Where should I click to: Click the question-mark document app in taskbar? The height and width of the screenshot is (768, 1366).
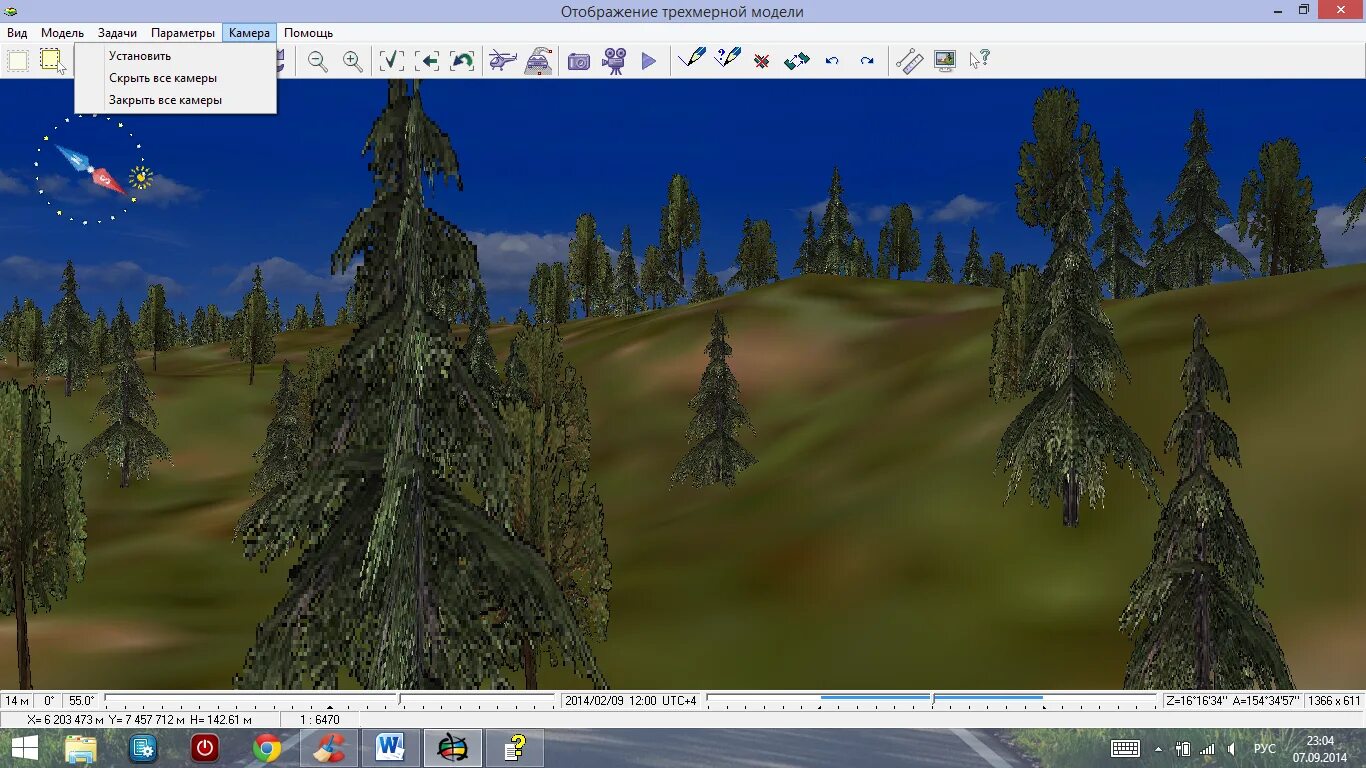515,748
